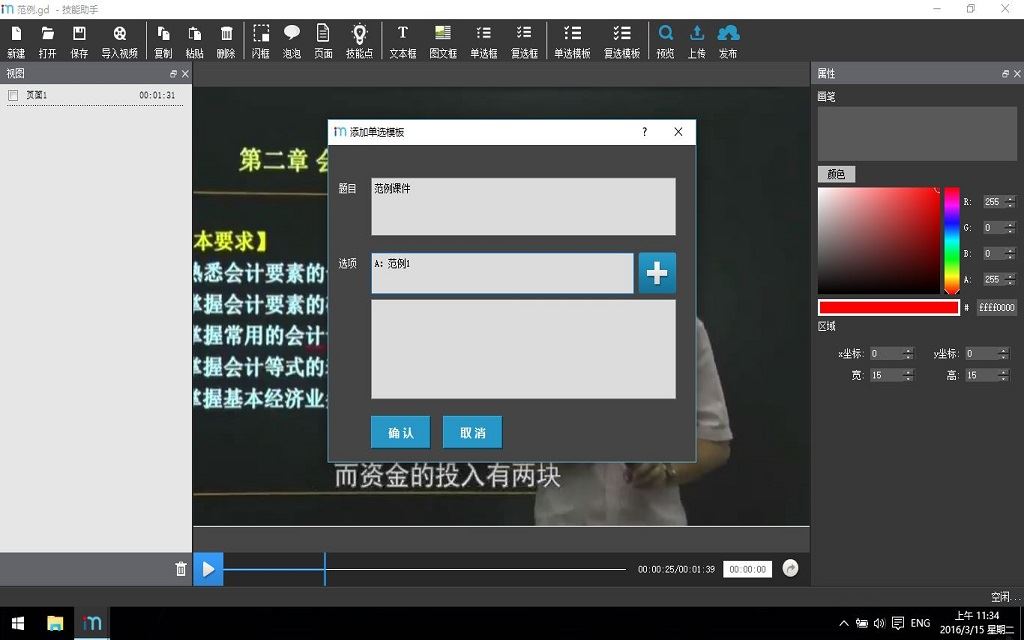This screenshot has height=640, width=1024.
Task: Select the 复选框 multiple choice tool
Action: [524, 41]
